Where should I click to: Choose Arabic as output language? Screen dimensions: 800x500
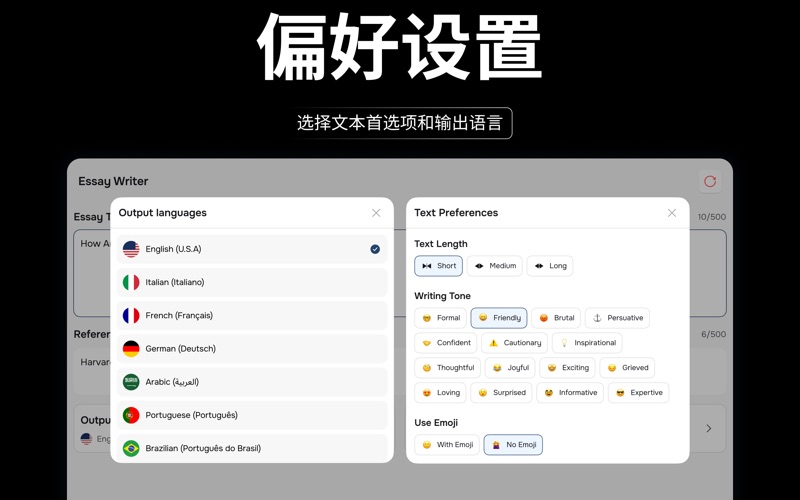coord(252,382)
